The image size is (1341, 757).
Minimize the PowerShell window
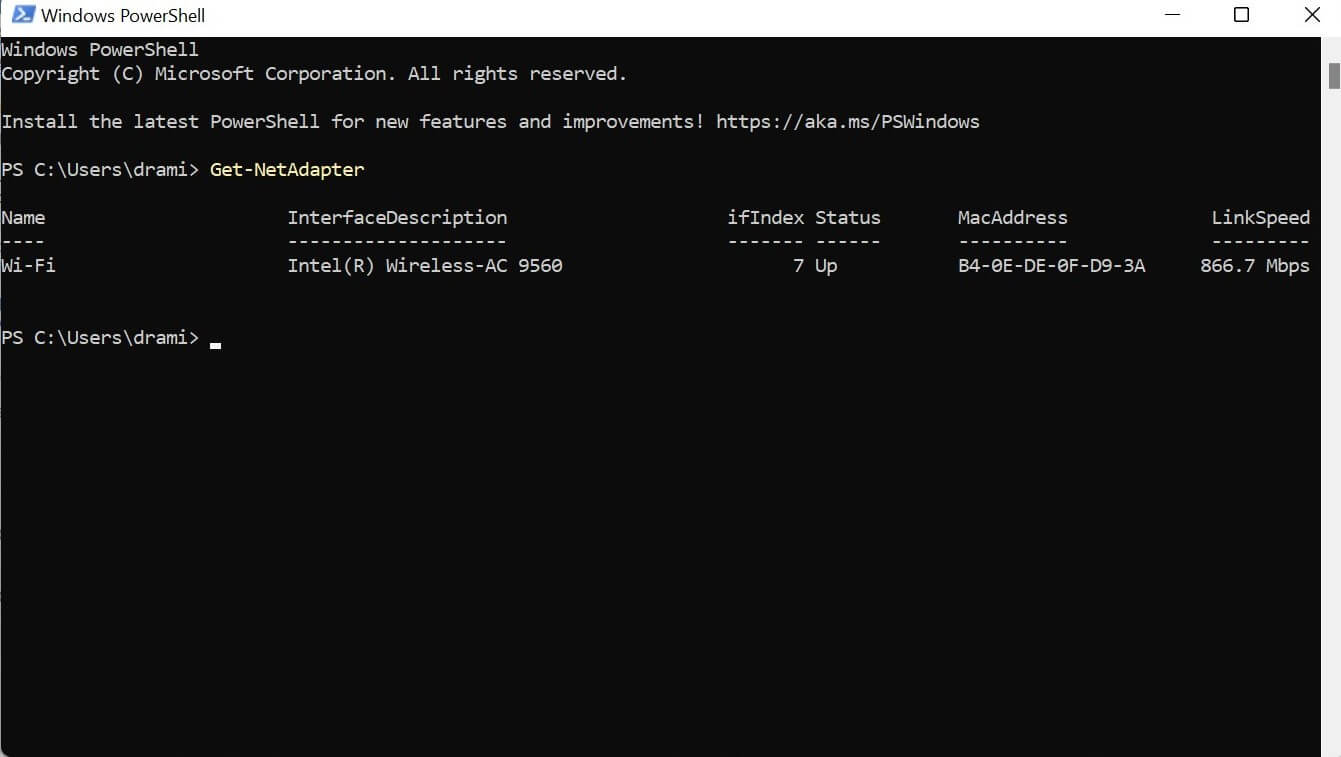pyautogui.click(x=1171, y=15)
